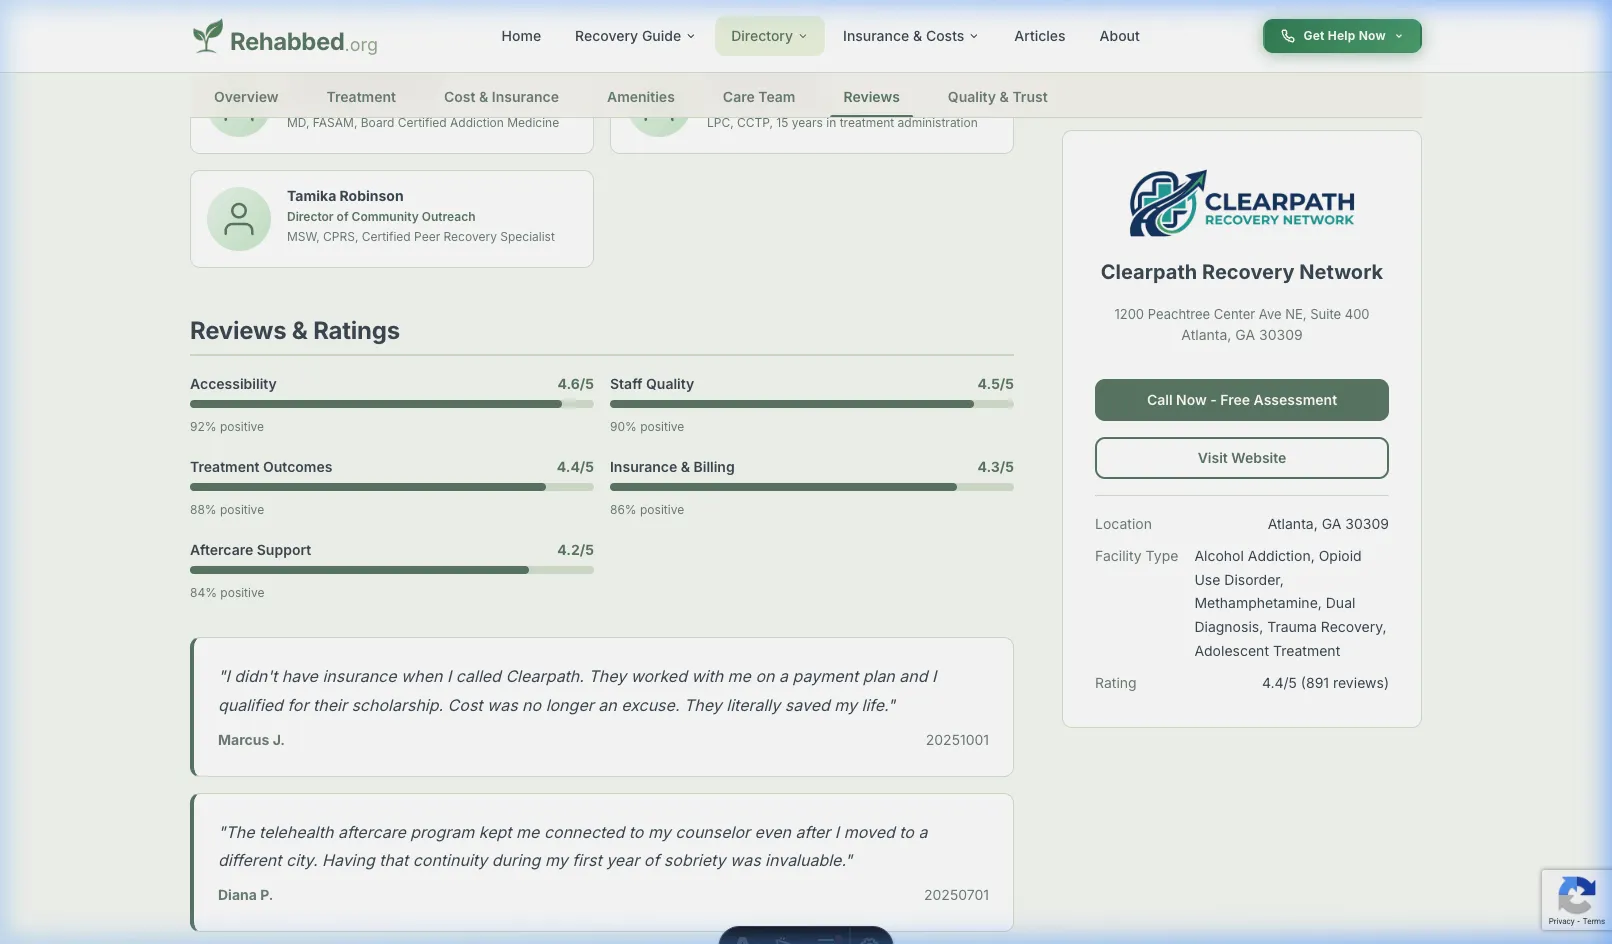
Task: Select the Amenities tab
Action: tap(640, 97)
